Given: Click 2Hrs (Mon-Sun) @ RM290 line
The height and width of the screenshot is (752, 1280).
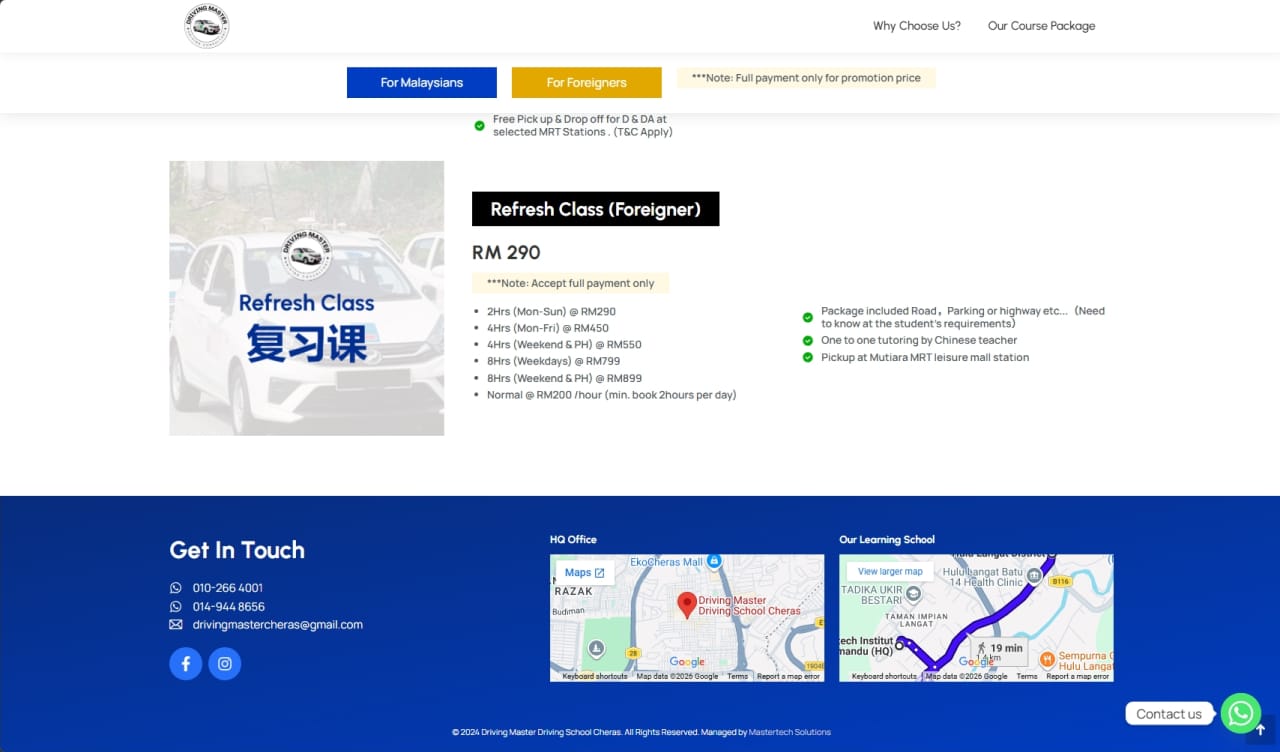Looking at the screenshot, I should (551, 312).
